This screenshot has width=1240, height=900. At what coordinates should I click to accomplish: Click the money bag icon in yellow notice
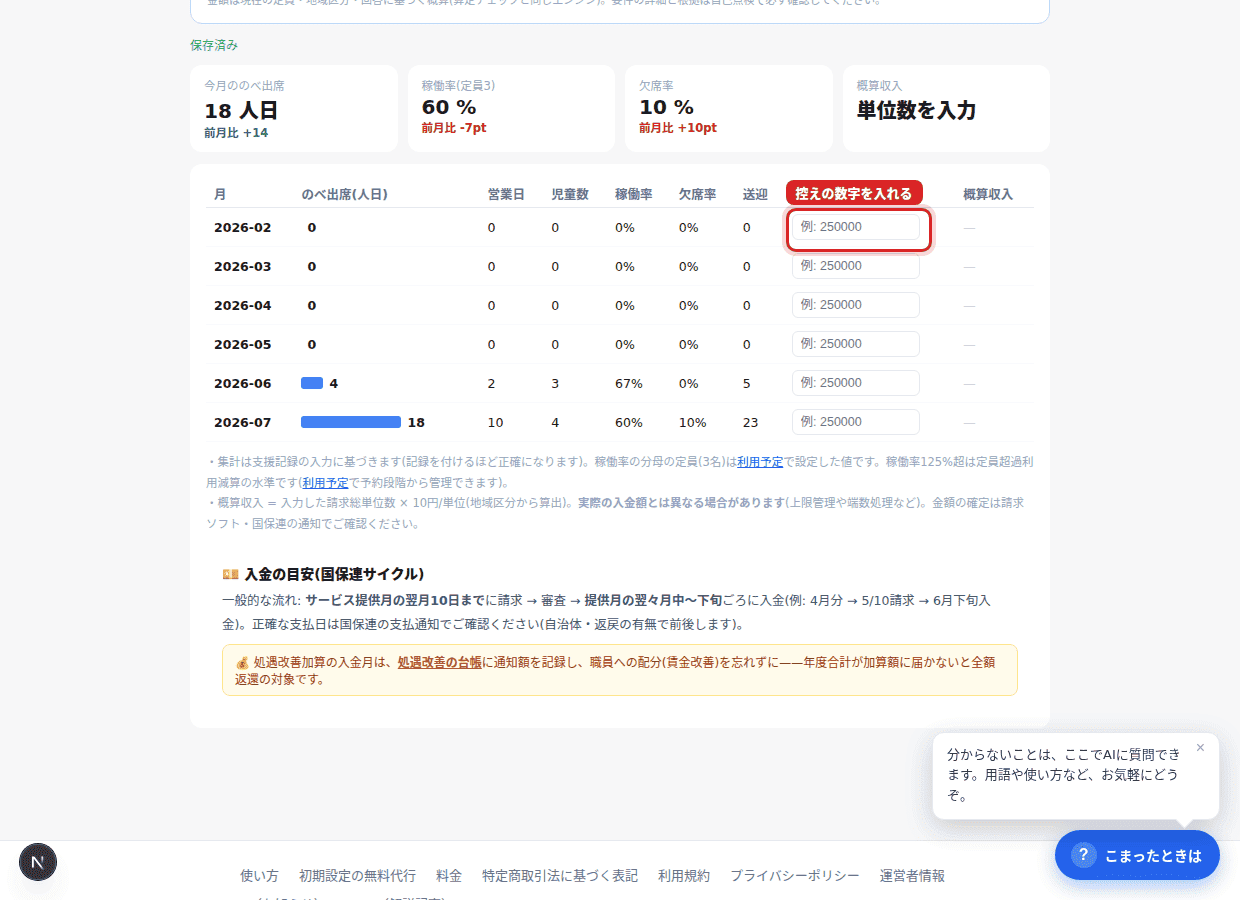[x=242, y=662]
